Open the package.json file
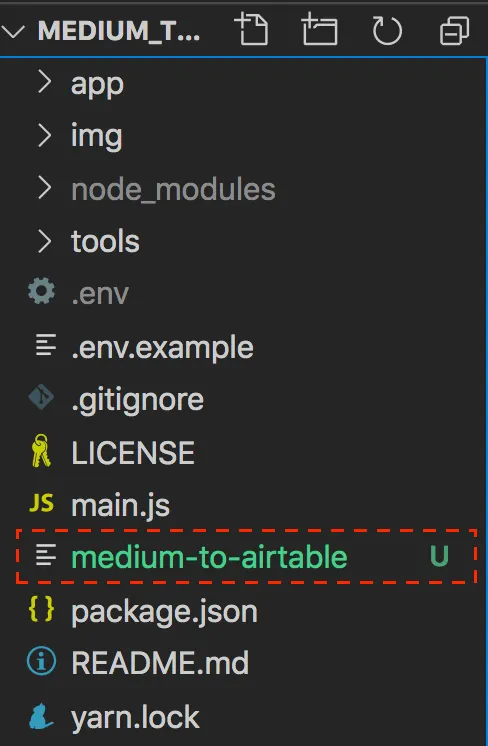The width and height of the screenshot is (488, 746). tap(164, 612)
